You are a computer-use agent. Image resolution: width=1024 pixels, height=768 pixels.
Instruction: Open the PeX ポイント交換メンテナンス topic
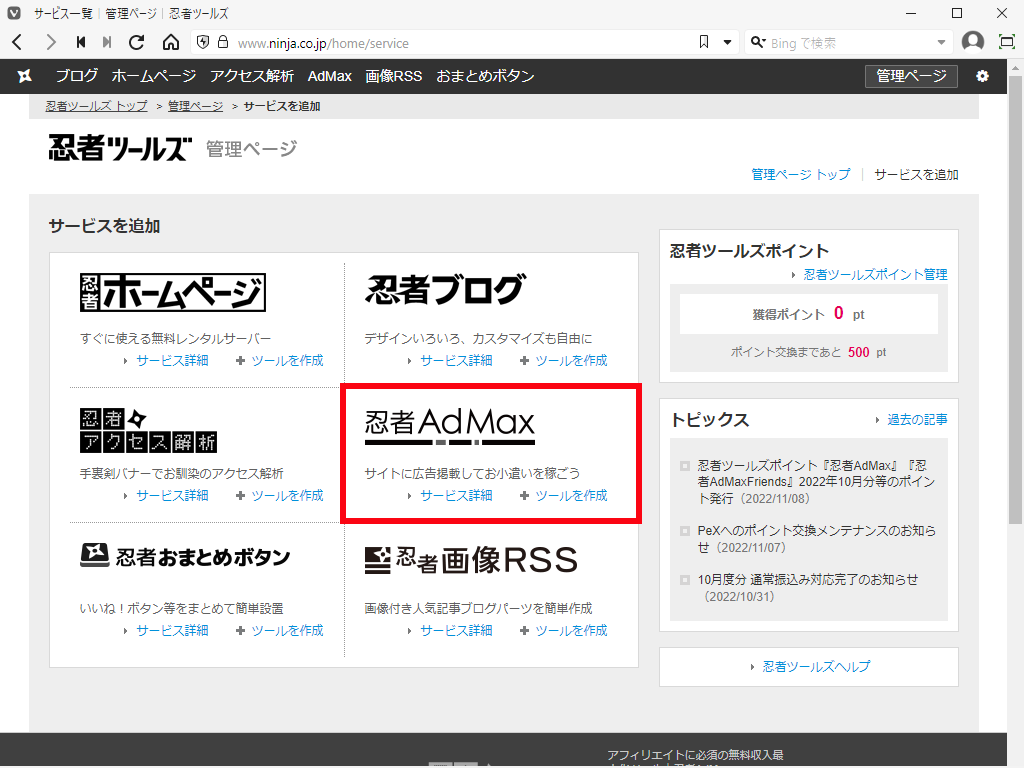pos(816,539)
